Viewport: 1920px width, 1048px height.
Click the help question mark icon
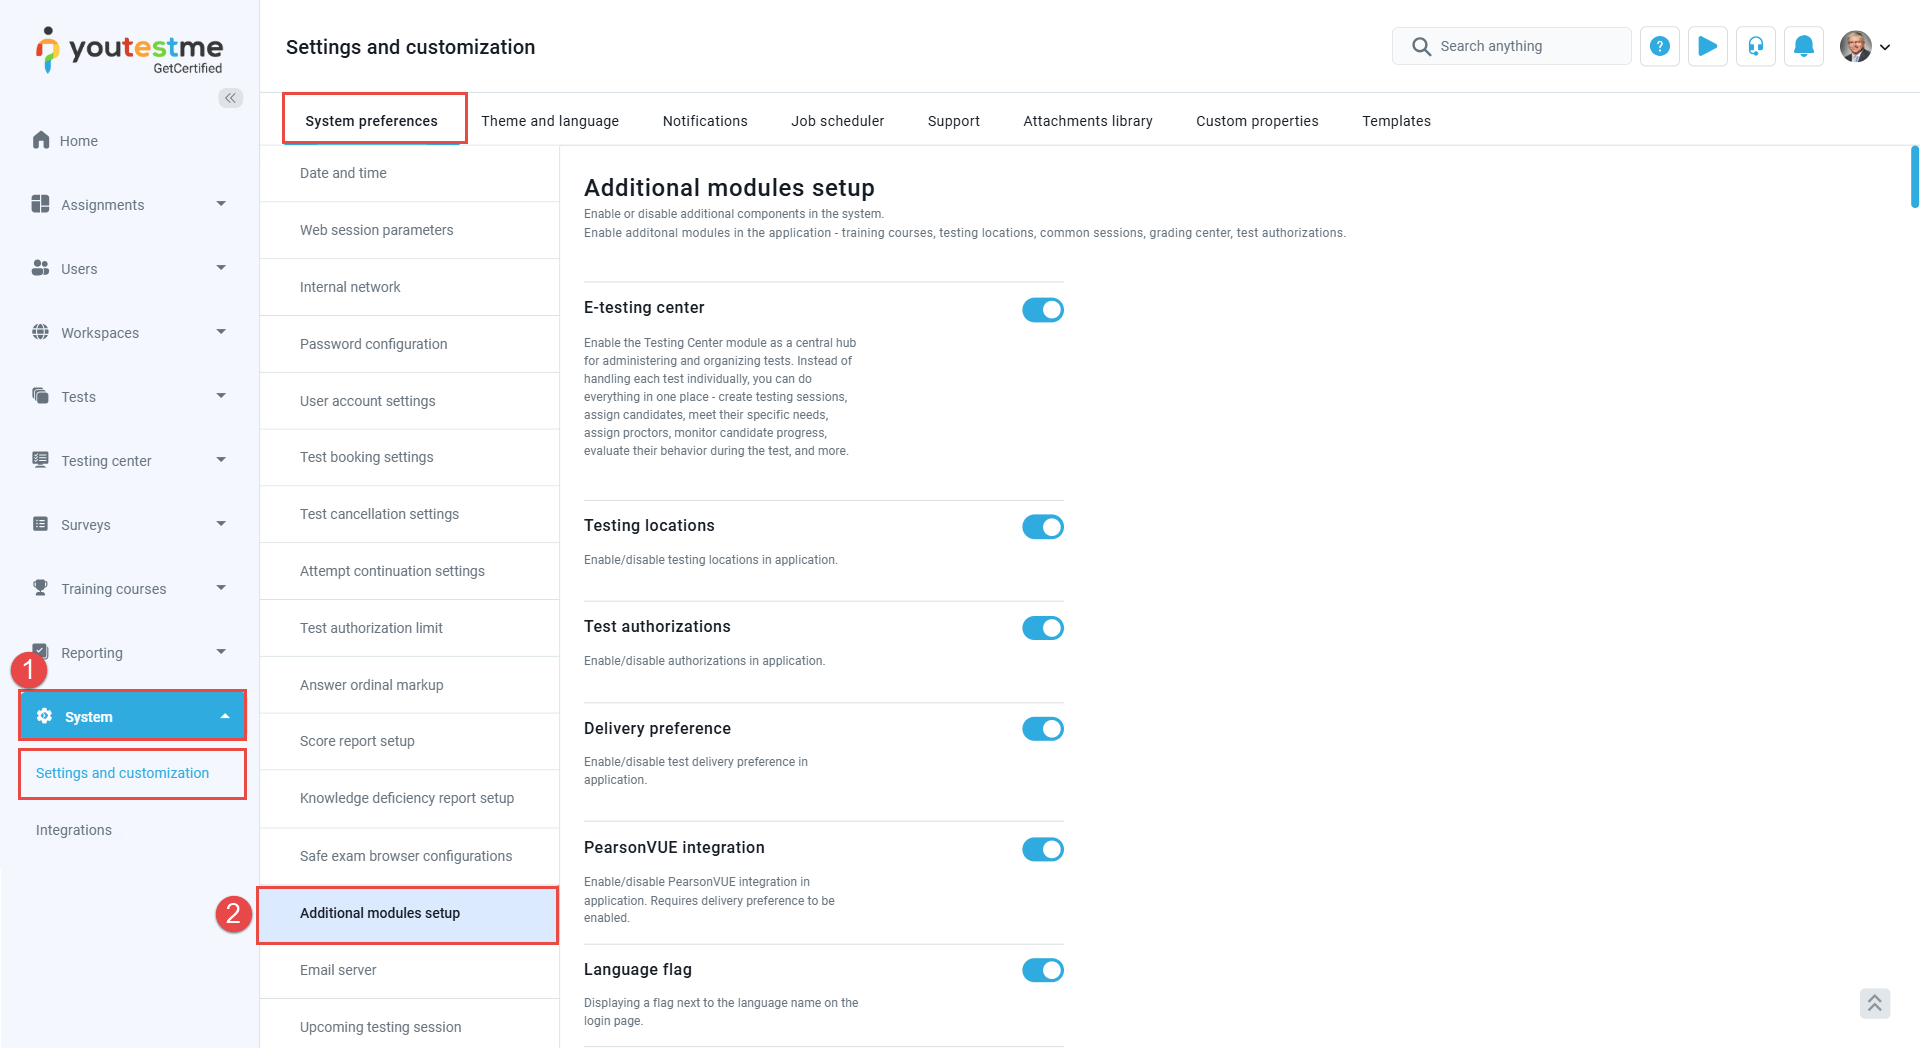pos(1659,46)
